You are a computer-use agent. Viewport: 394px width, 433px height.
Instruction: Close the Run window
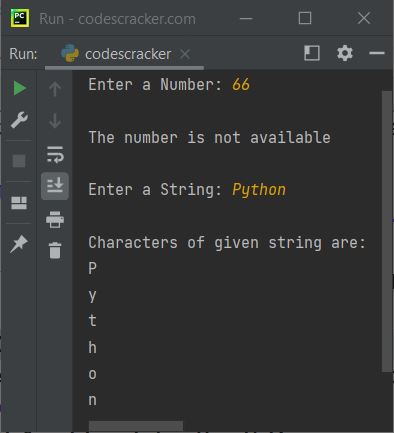364,18
